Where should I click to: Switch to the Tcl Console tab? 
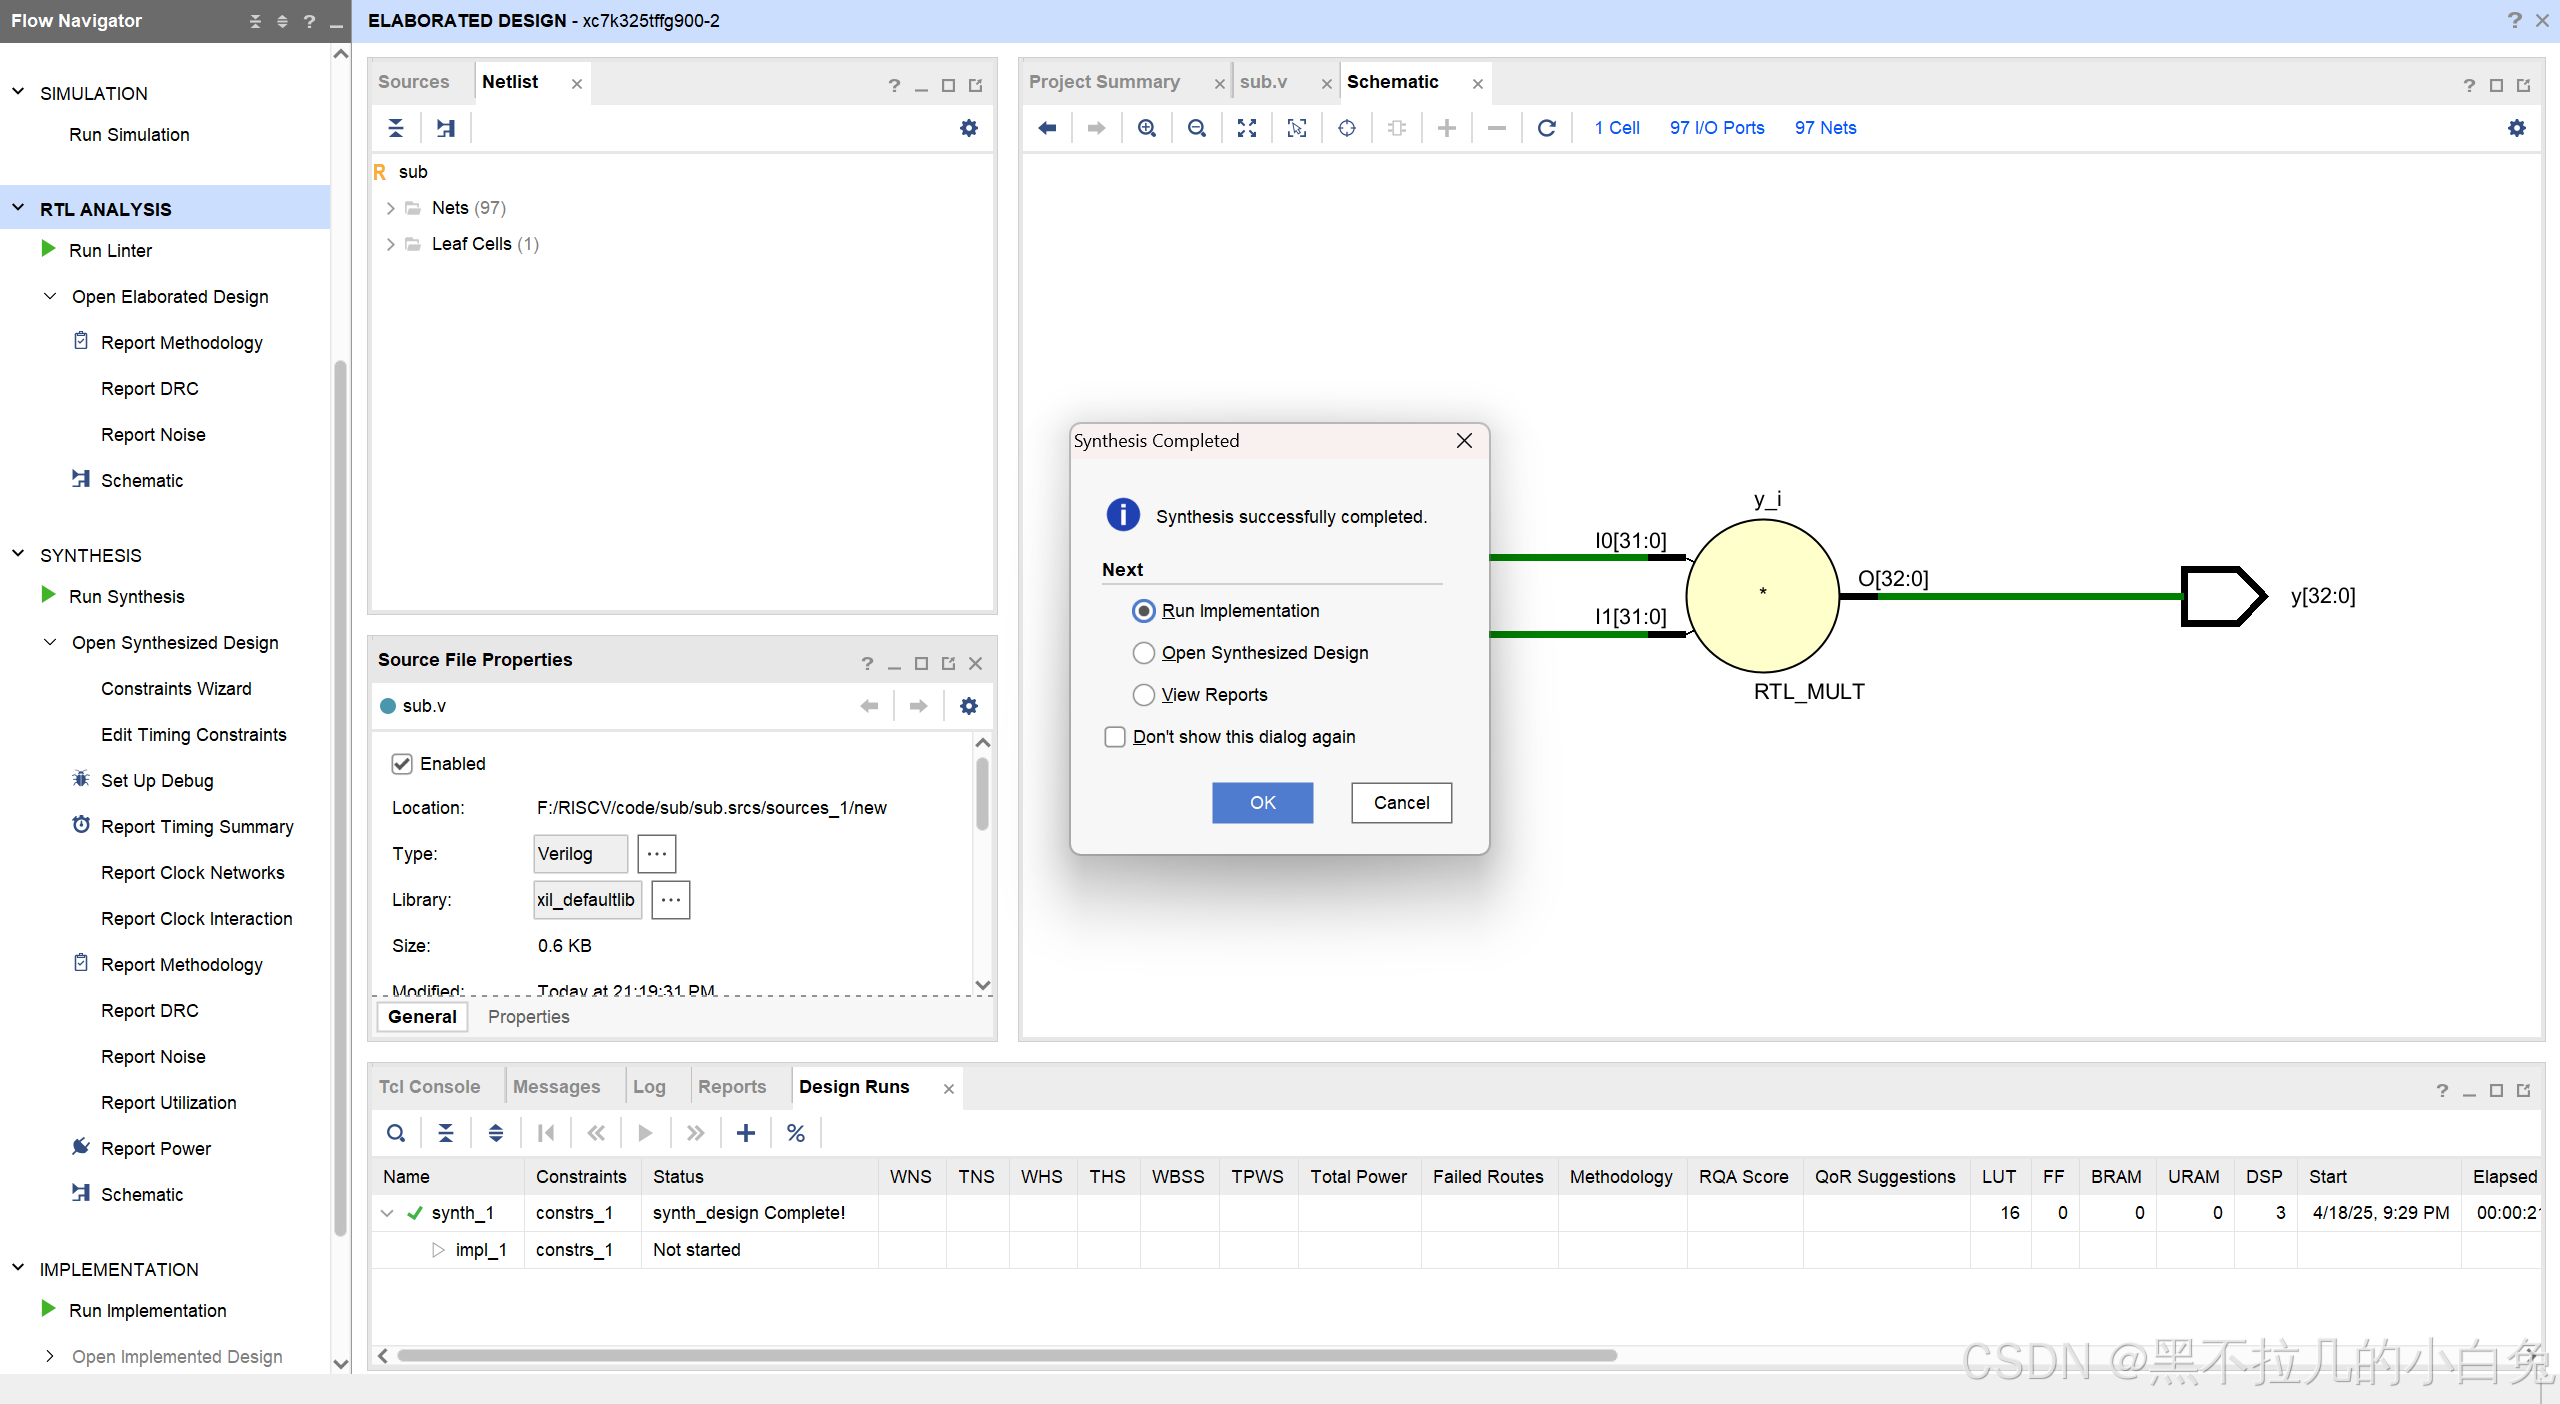[429, 1087]
